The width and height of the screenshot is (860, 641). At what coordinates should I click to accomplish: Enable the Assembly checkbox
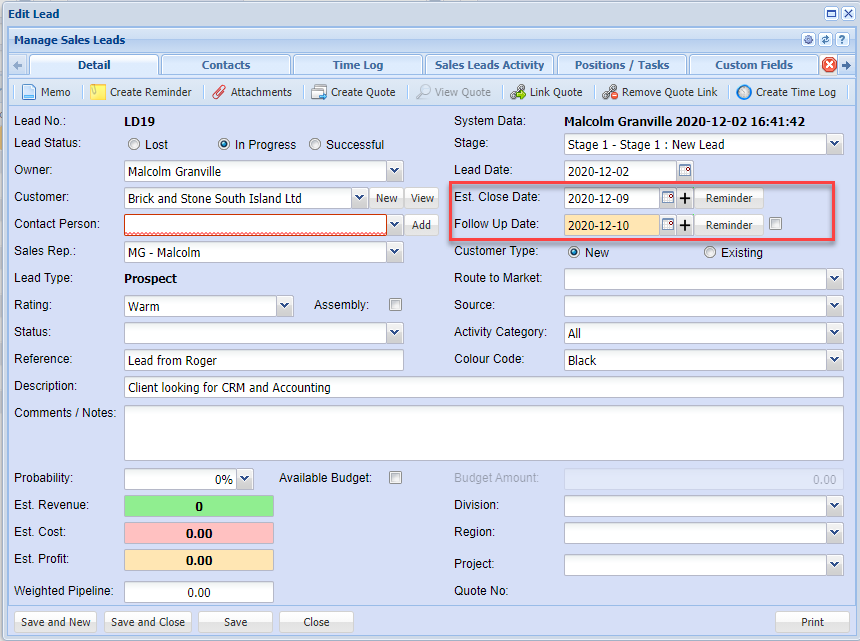pyautogui.click(x=395, y=305)
